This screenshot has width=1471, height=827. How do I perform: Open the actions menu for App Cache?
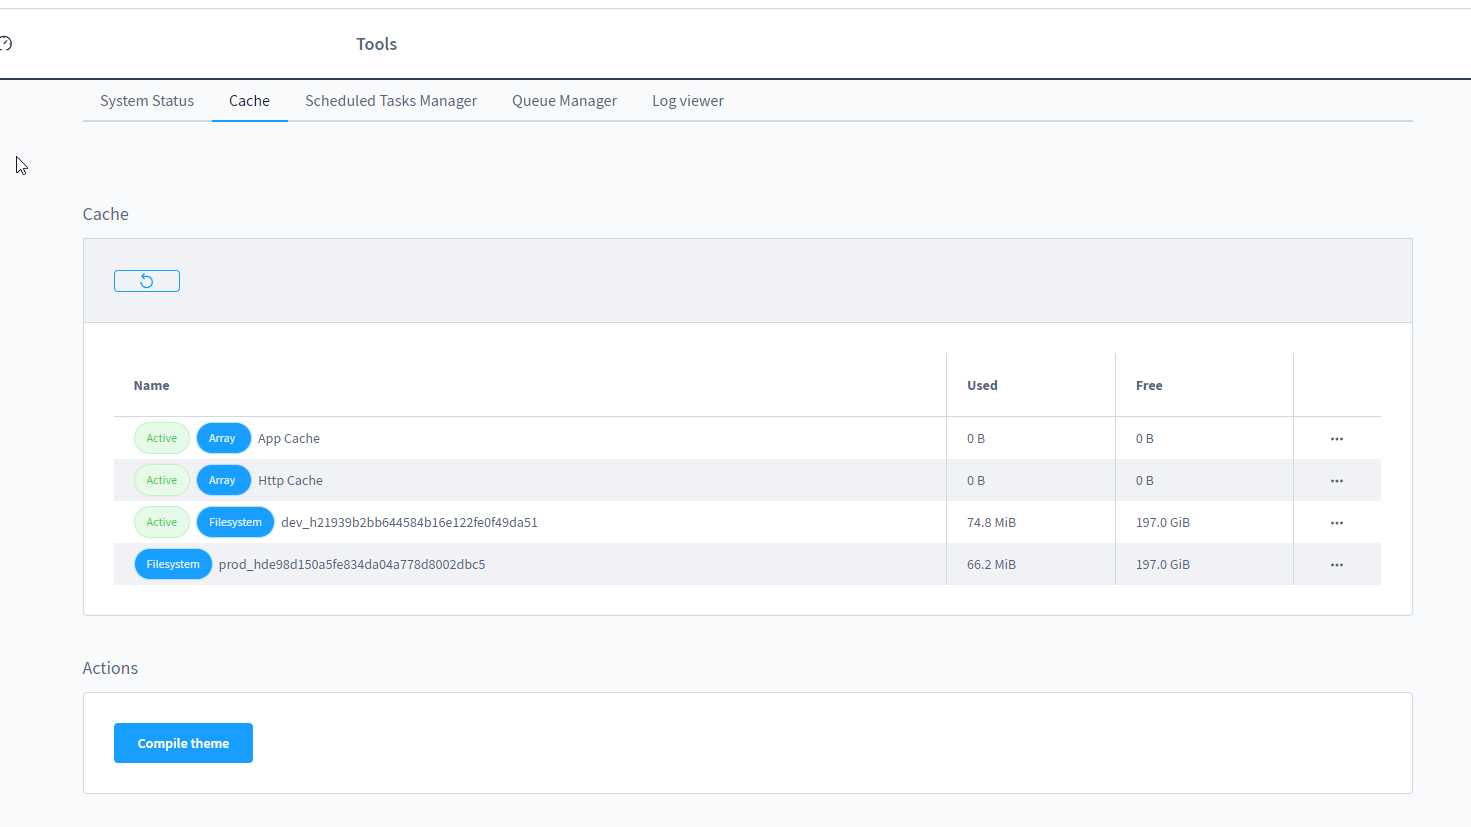1337,439
